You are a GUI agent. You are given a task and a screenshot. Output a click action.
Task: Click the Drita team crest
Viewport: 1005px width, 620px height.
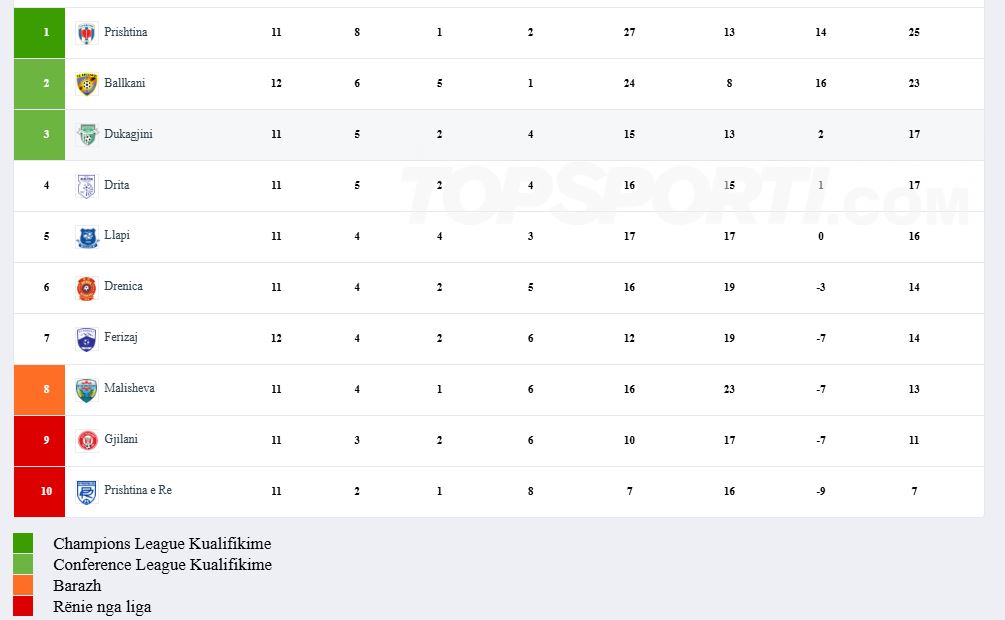(87, 186)
